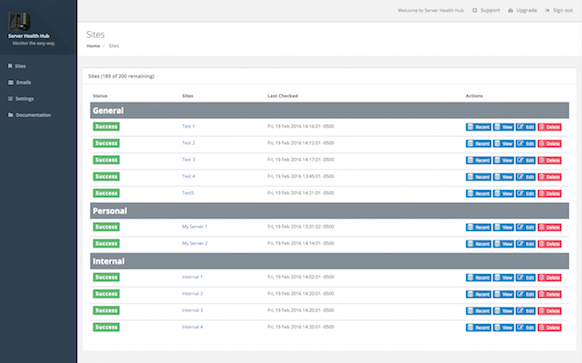The width and height of the screenshot is (582, 363).
Task: Click View button for Test5
Action: (503, 194)
